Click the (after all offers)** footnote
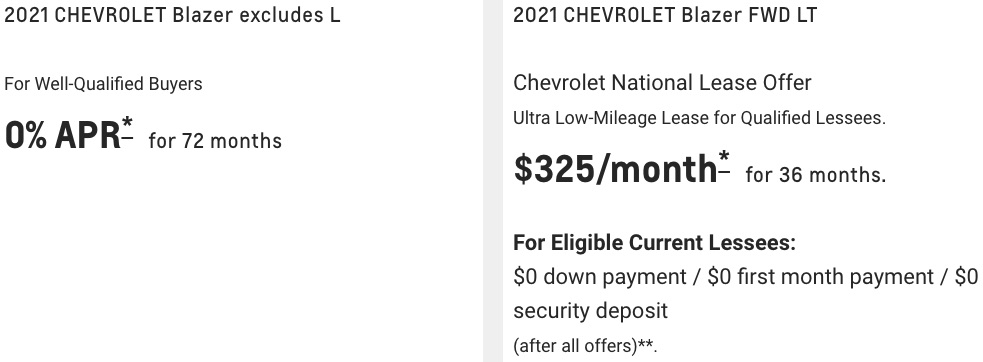Image resolution: width=983 pixels, height=362 pixels. point(585,346)
